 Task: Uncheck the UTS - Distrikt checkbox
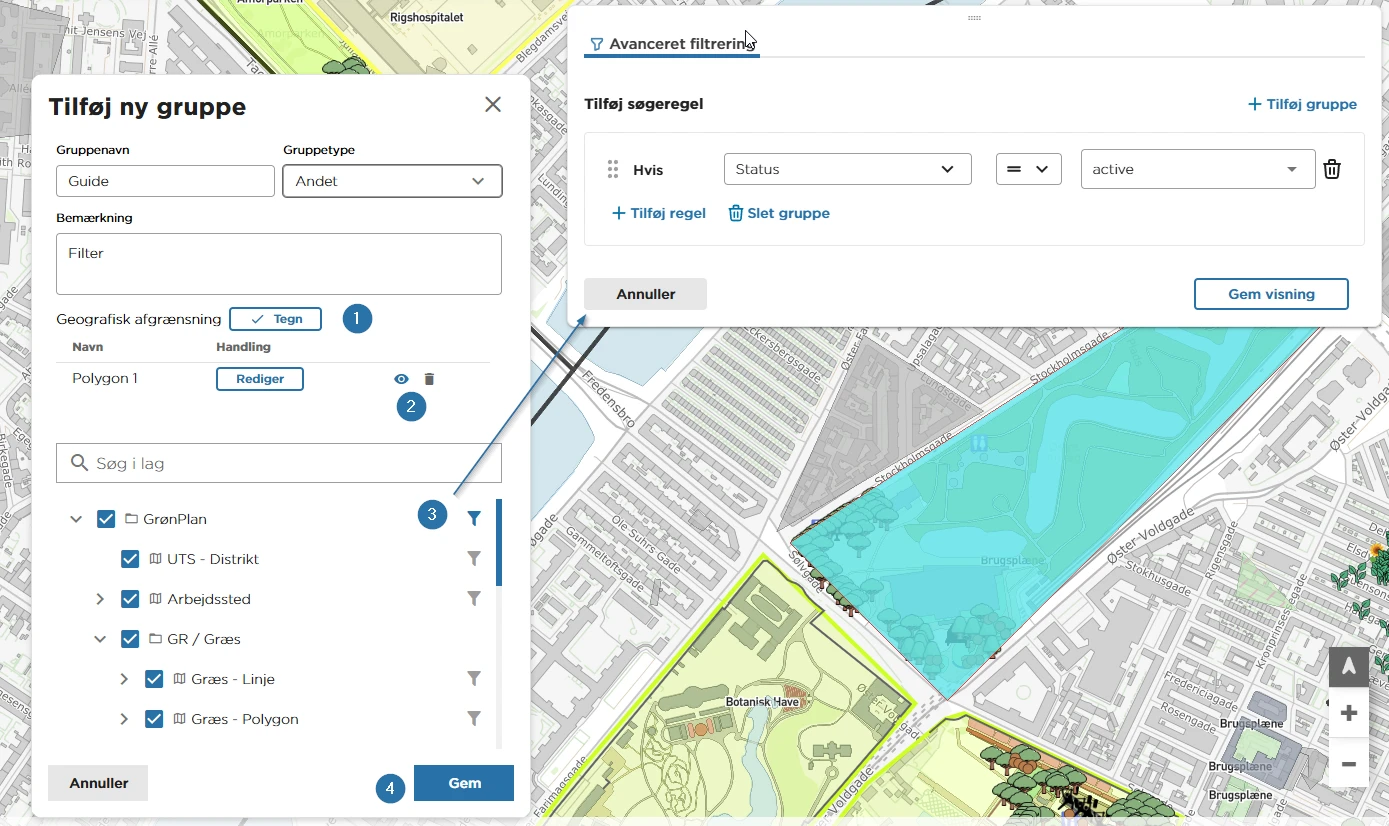coord(130,559)
